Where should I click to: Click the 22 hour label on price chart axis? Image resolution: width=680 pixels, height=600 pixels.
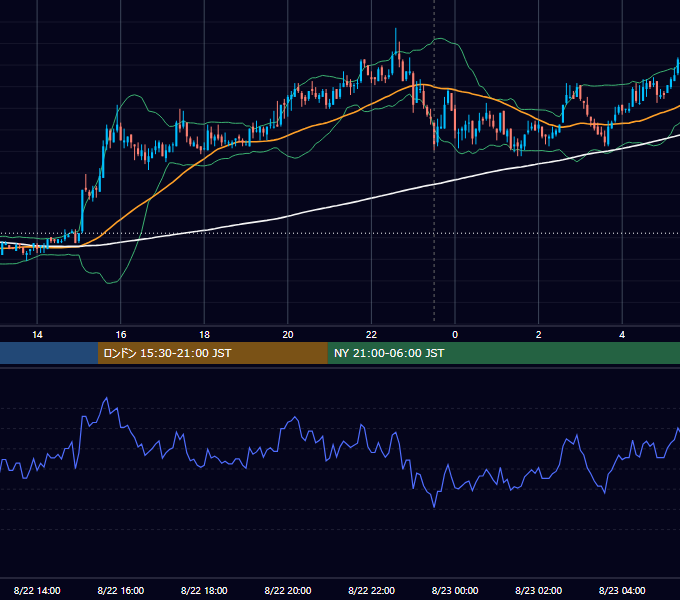[x=371, y=335]
